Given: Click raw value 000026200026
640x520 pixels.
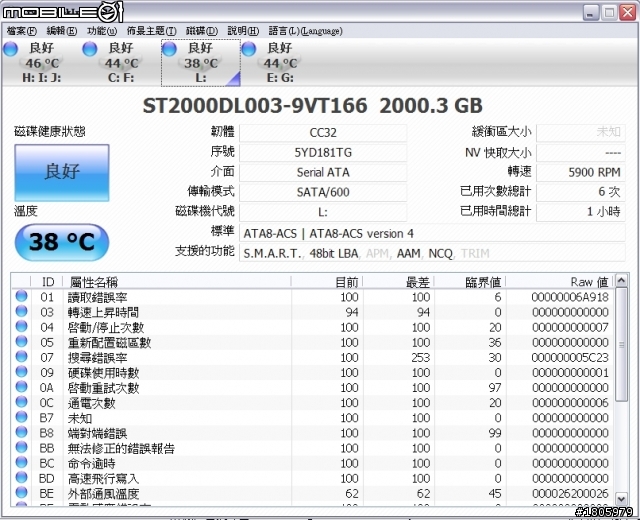Looking at the screenshot, I should click(x=570, y=493).
